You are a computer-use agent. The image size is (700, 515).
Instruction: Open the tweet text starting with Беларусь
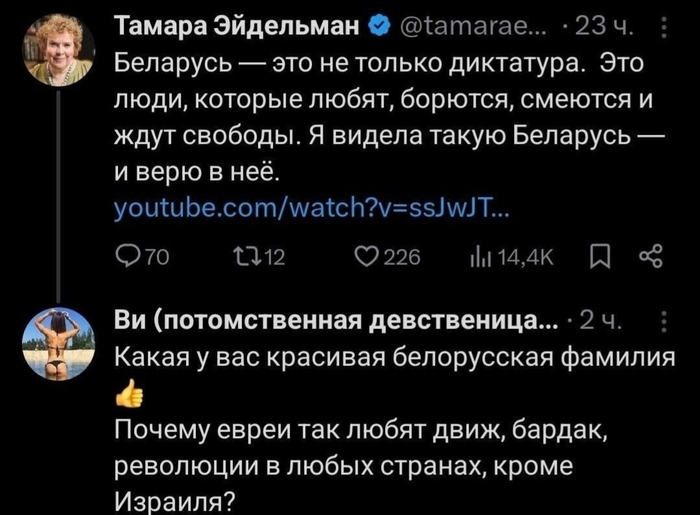point(380,119)
